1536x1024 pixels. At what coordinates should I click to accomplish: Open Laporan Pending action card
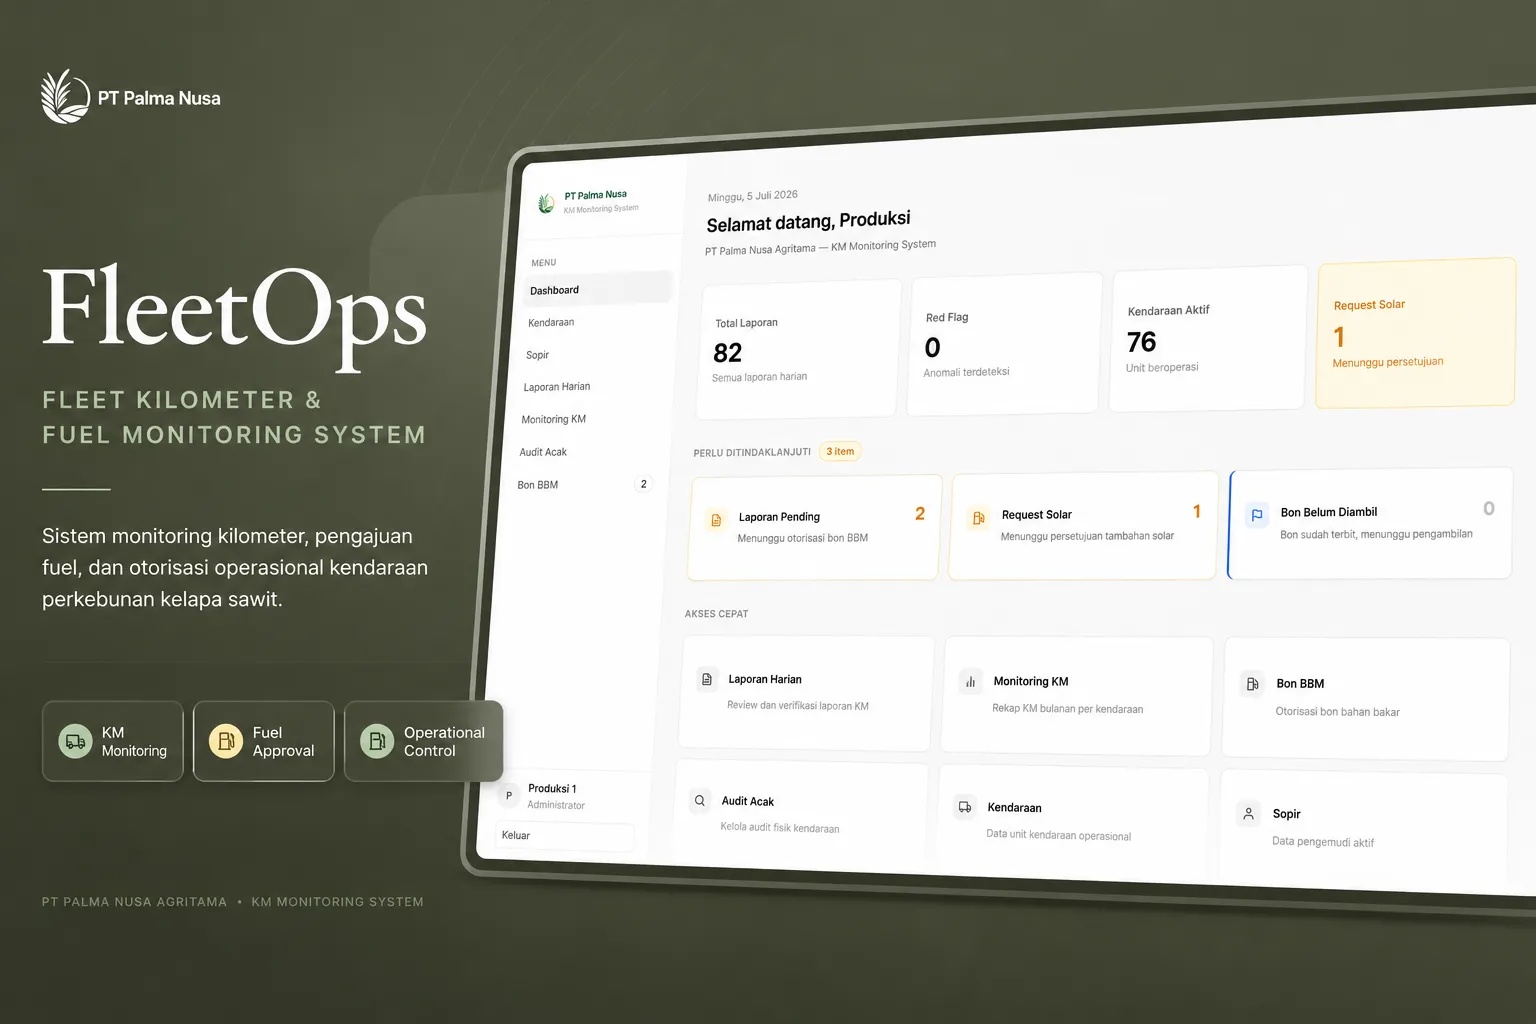click(815, 527)
